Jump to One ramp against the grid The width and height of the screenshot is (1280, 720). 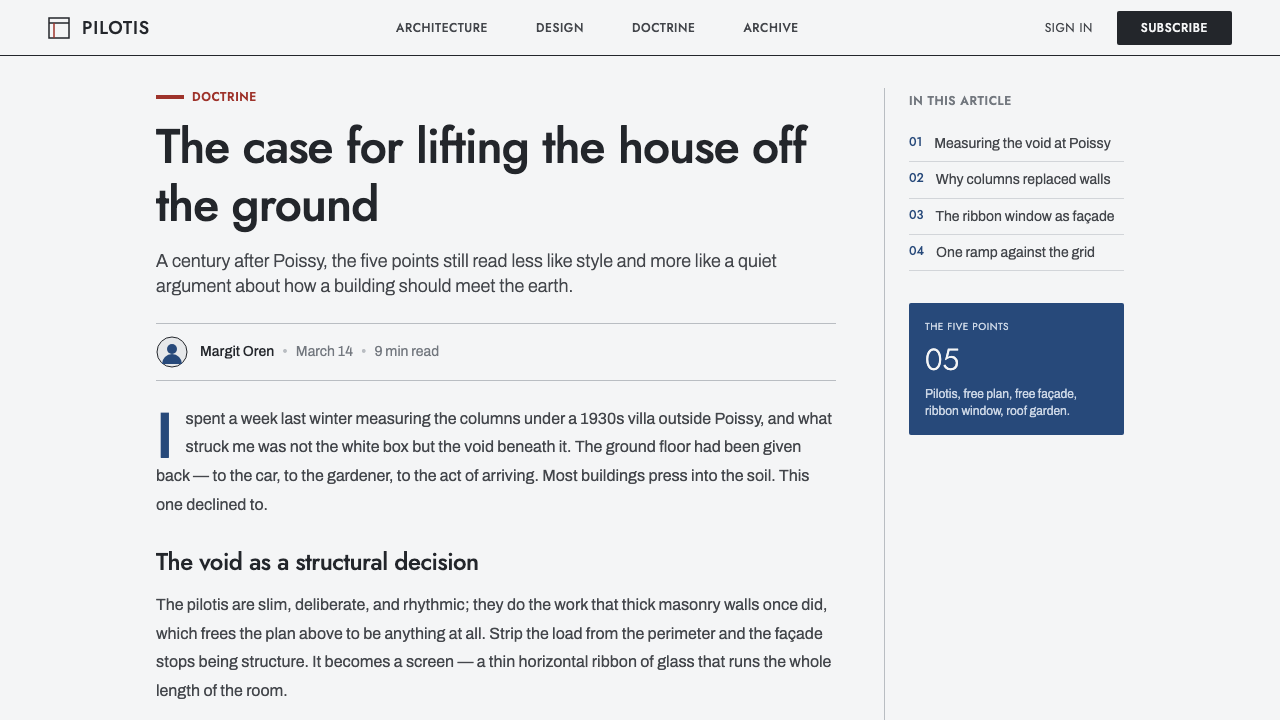pos(1016,252)
